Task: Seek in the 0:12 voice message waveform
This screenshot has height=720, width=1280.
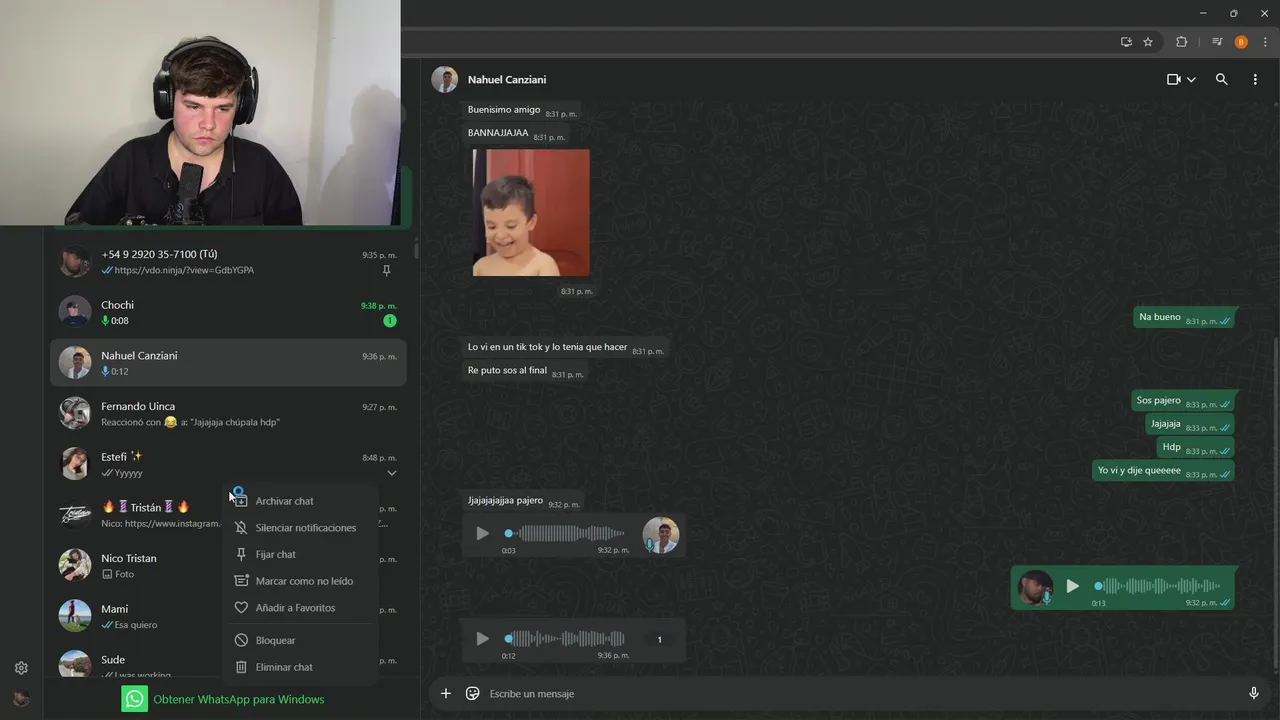Action: [x=565, y=639]
